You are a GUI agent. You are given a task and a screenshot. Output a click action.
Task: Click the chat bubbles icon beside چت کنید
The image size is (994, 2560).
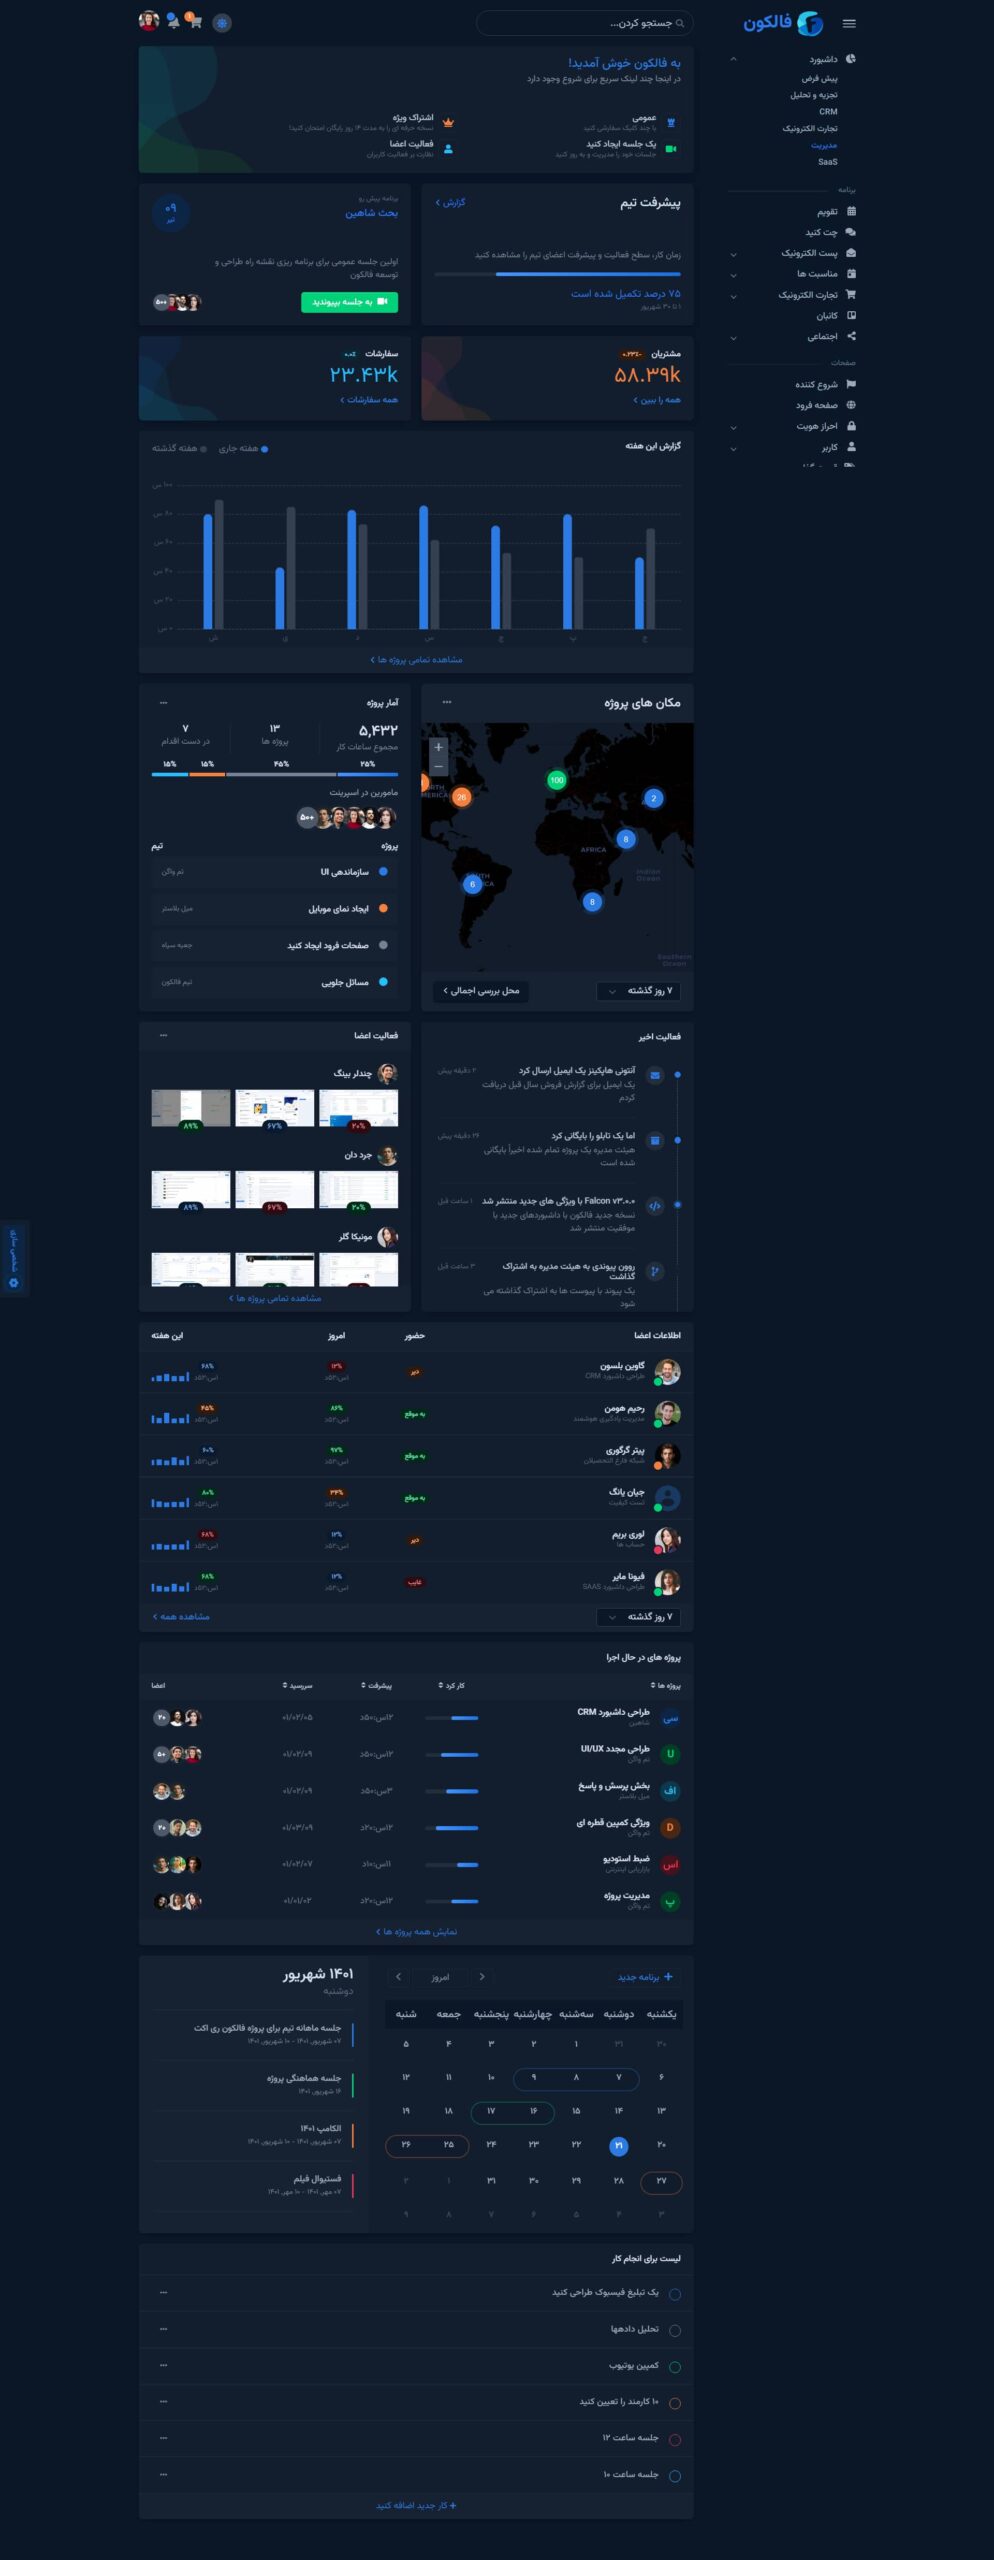851,232
